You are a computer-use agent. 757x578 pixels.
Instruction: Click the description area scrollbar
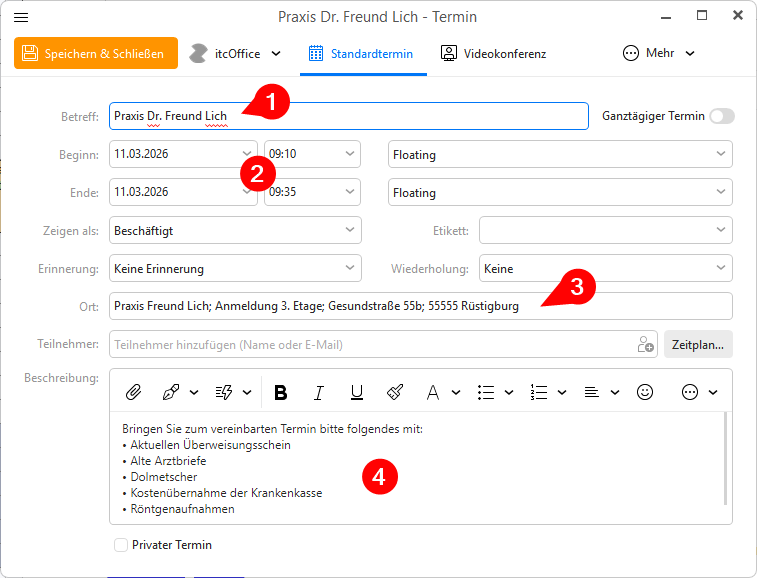point(727,460)
